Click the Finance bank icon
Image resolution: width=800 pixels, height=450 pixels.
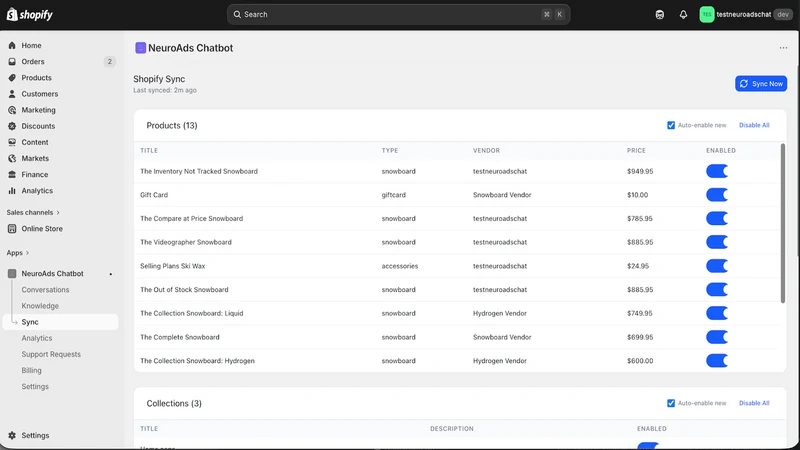[12, 174]
